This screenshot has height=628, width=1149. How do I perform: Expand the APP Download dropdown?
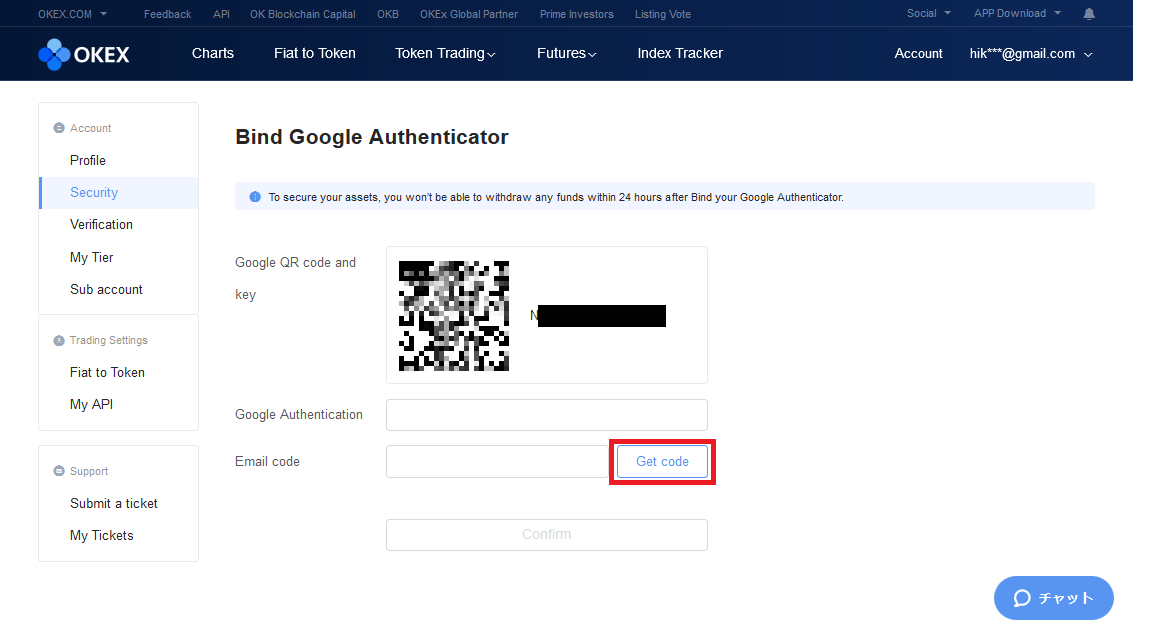tap(1017, 13)
